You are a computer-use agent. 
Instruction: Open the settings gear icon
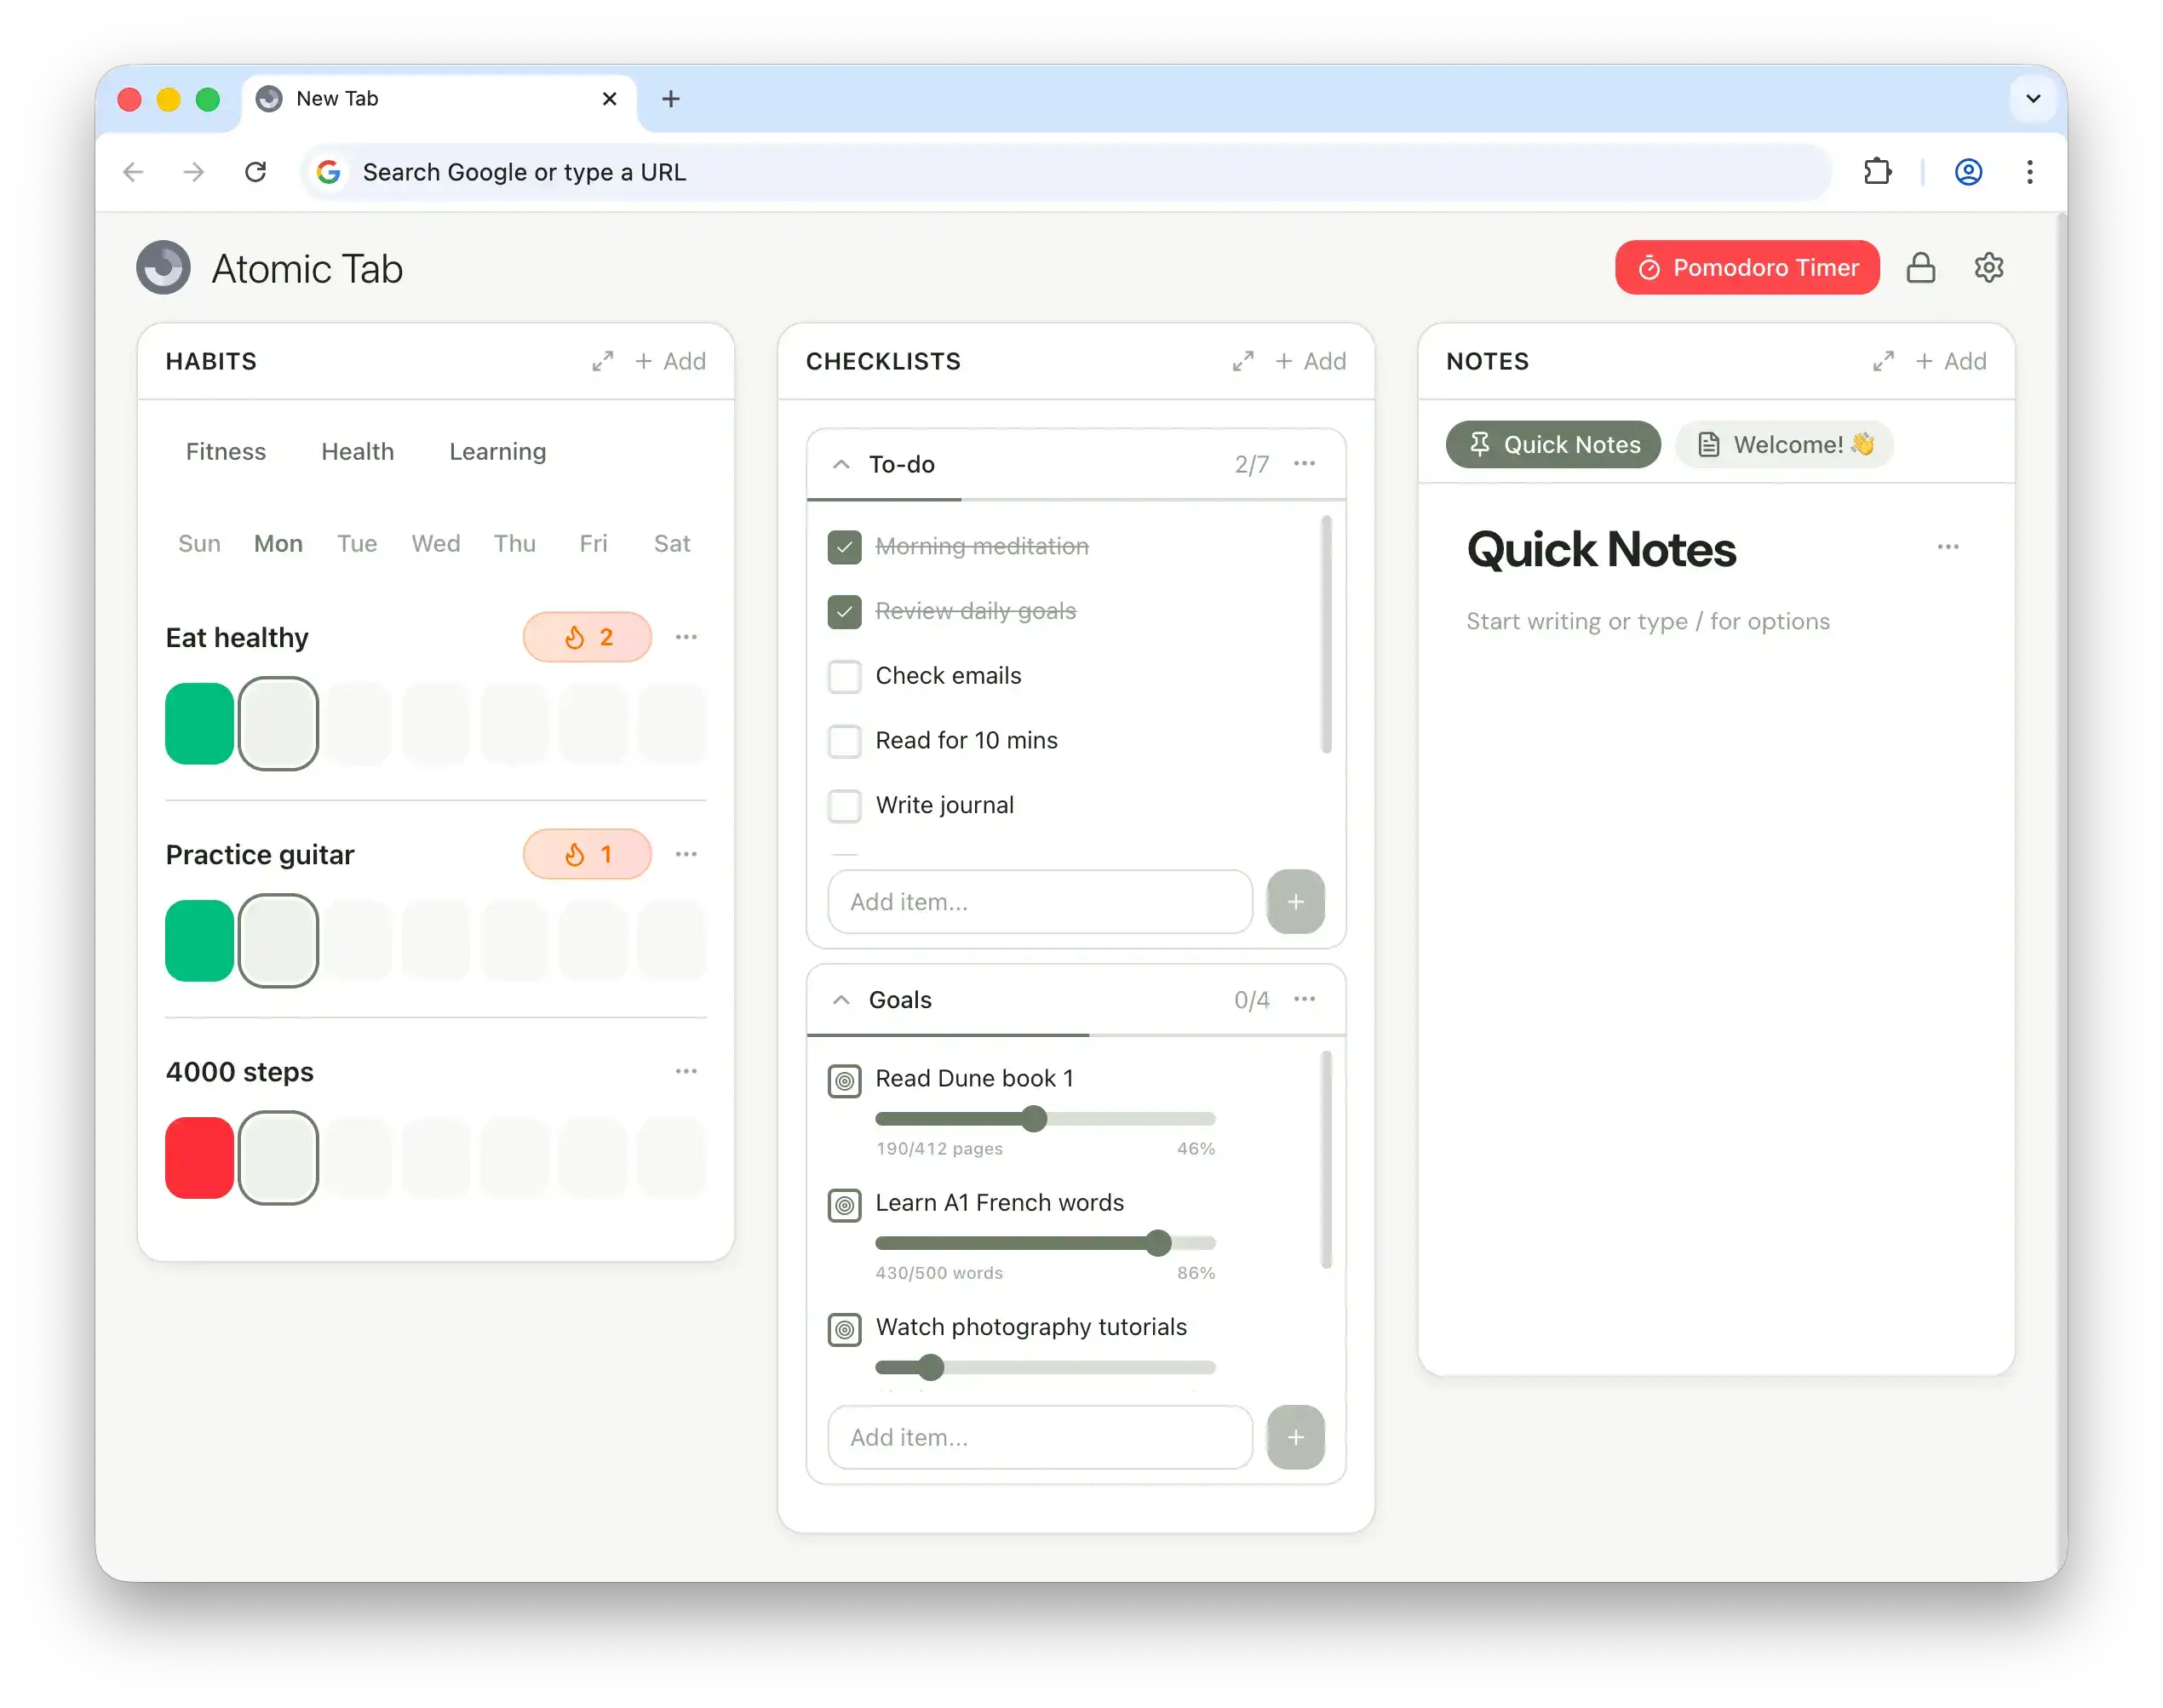(1989, 267)
